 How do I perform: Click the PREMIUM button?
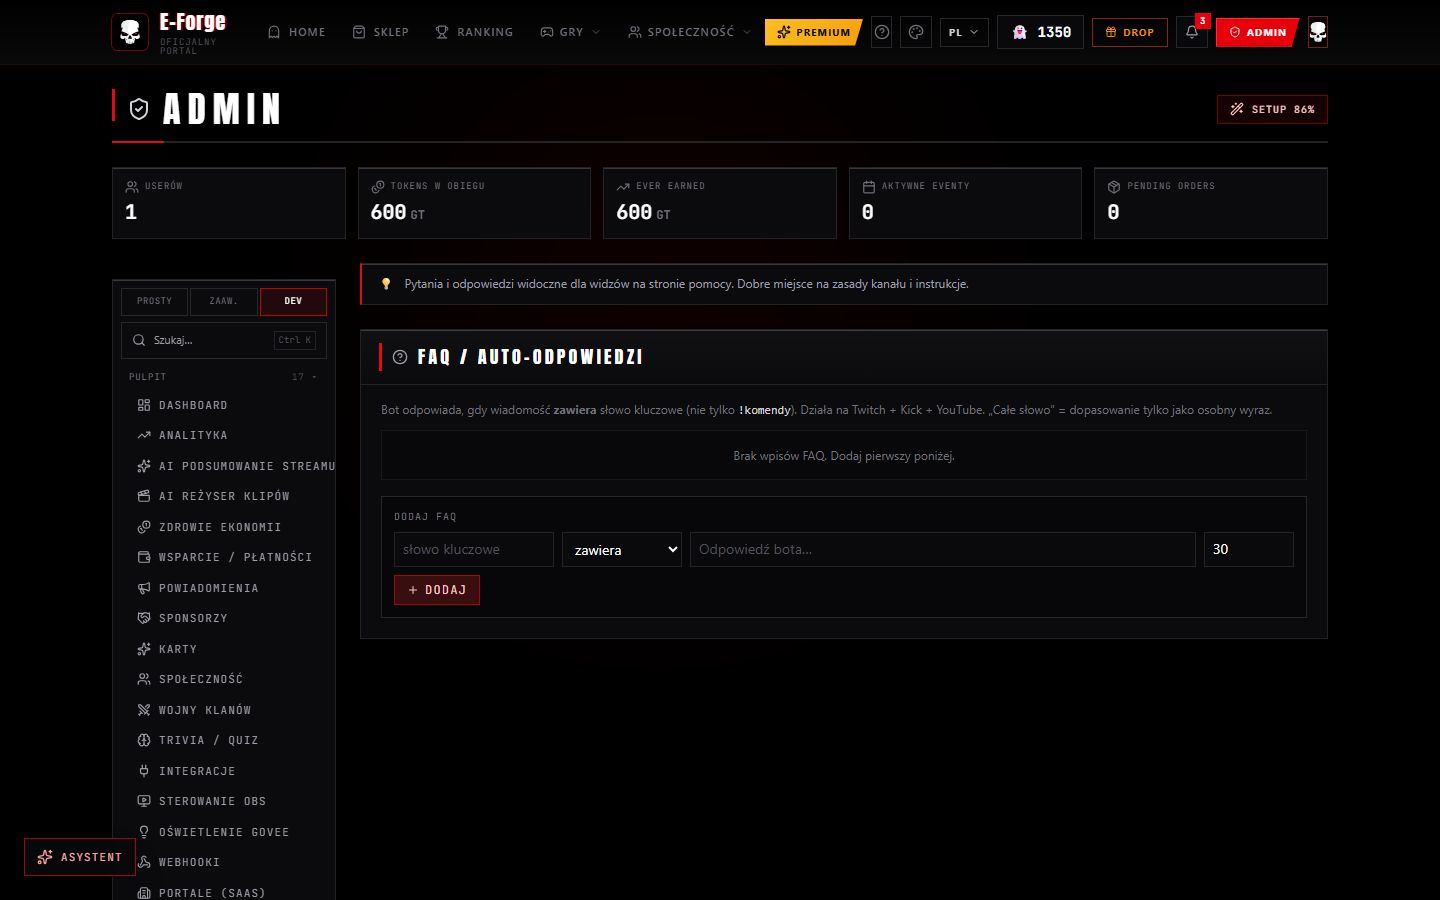813,32
